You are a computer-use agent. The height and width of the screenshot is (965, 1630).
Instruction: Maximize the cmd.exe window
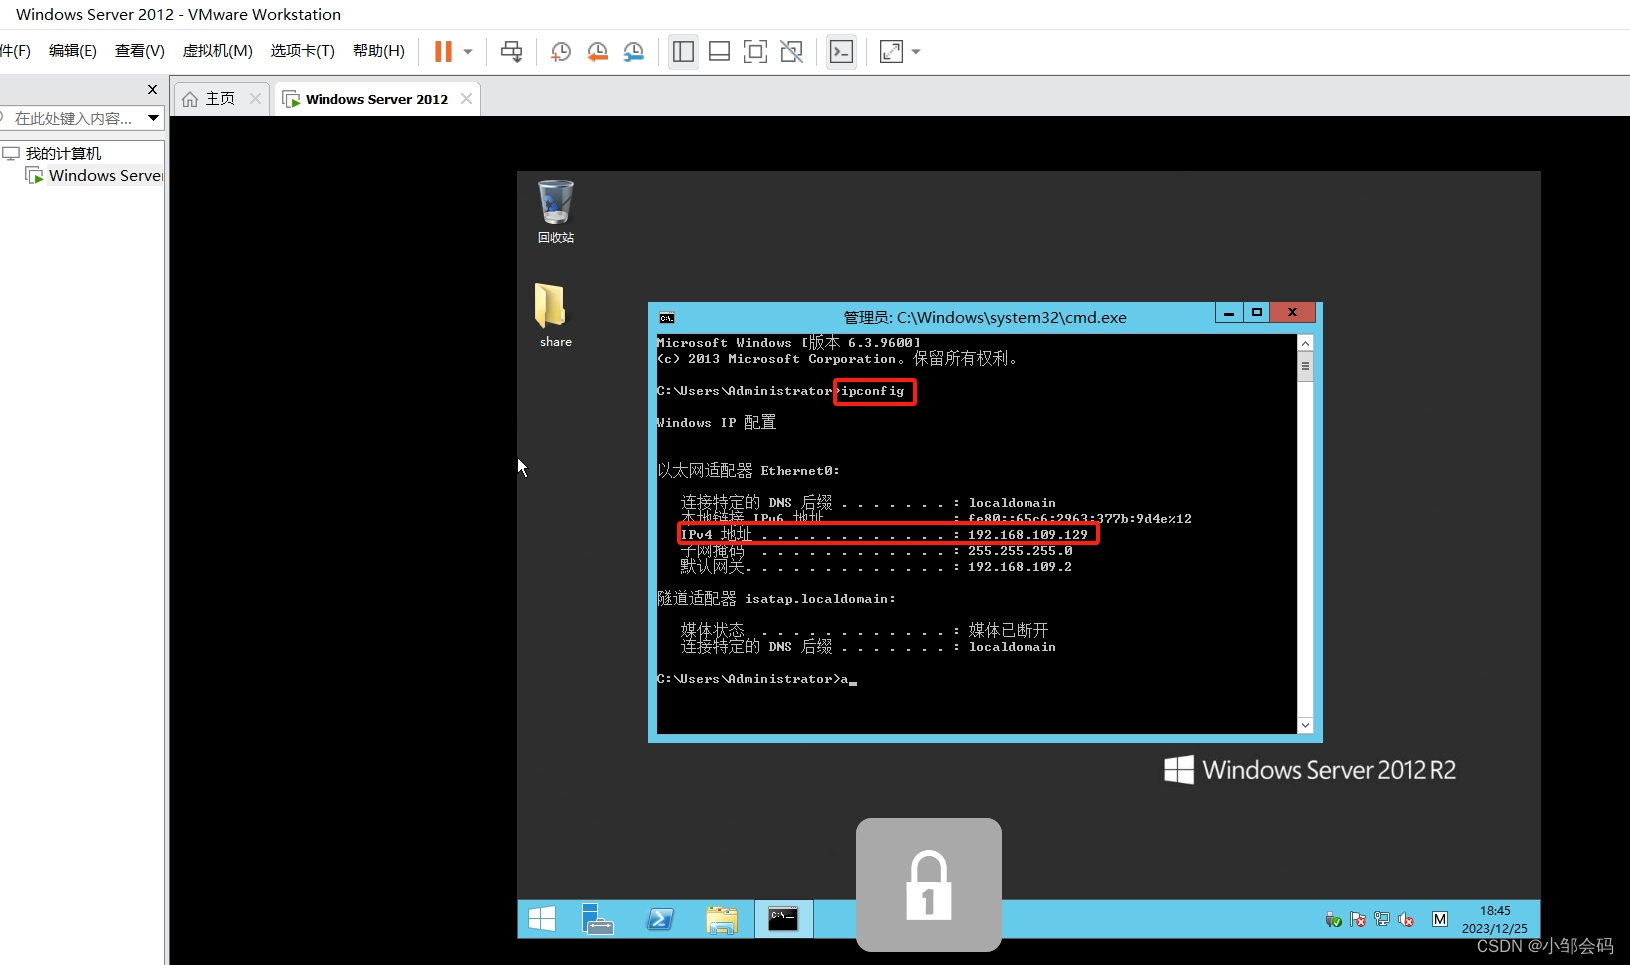pos(1257,313)
